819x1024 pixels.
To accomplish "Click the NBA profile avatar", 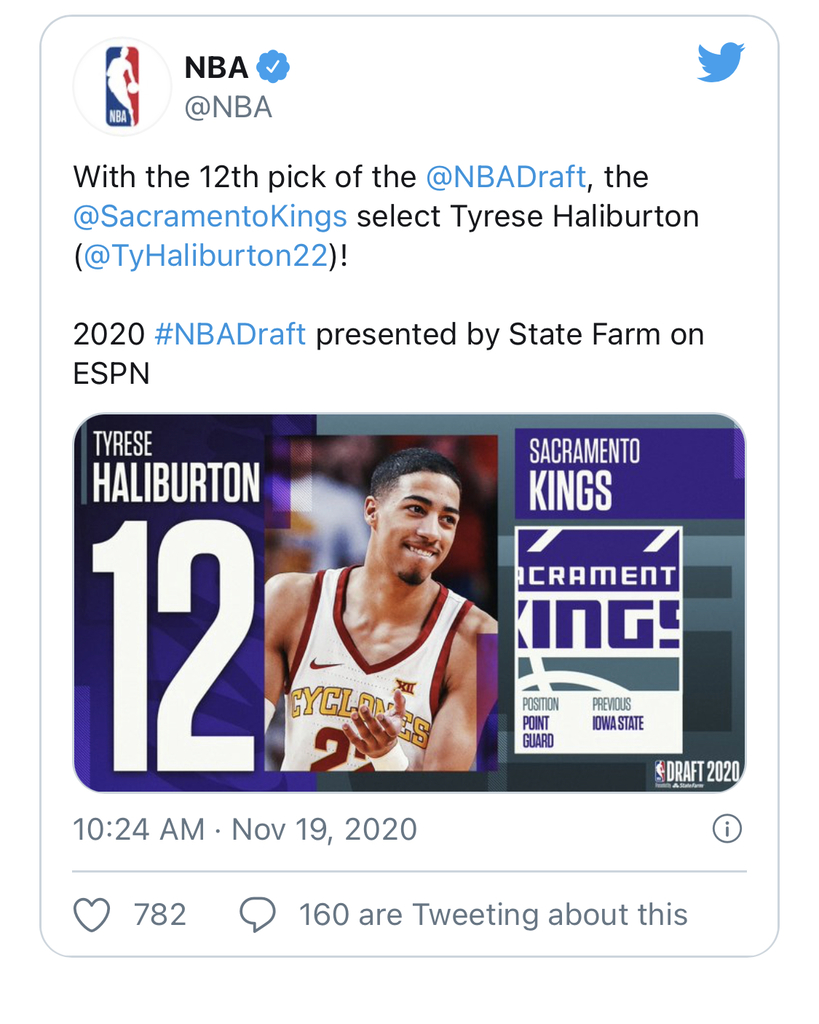I will 122,86.
